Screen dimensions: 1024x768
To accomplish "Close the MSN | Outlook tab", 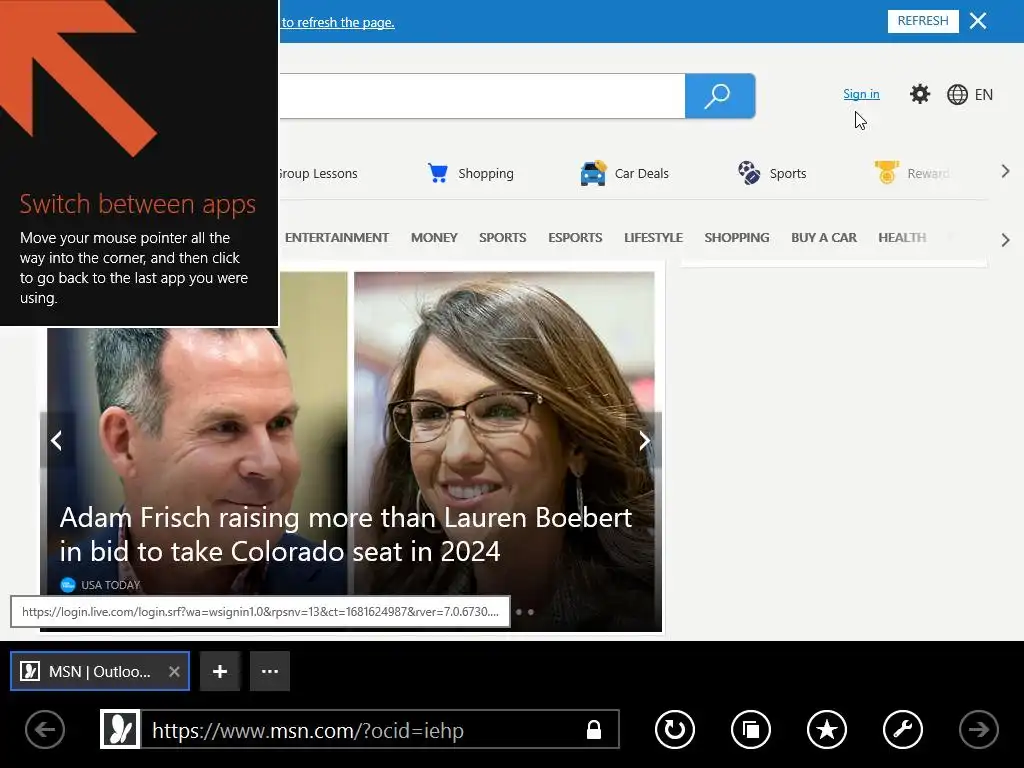I will [174, 671].
